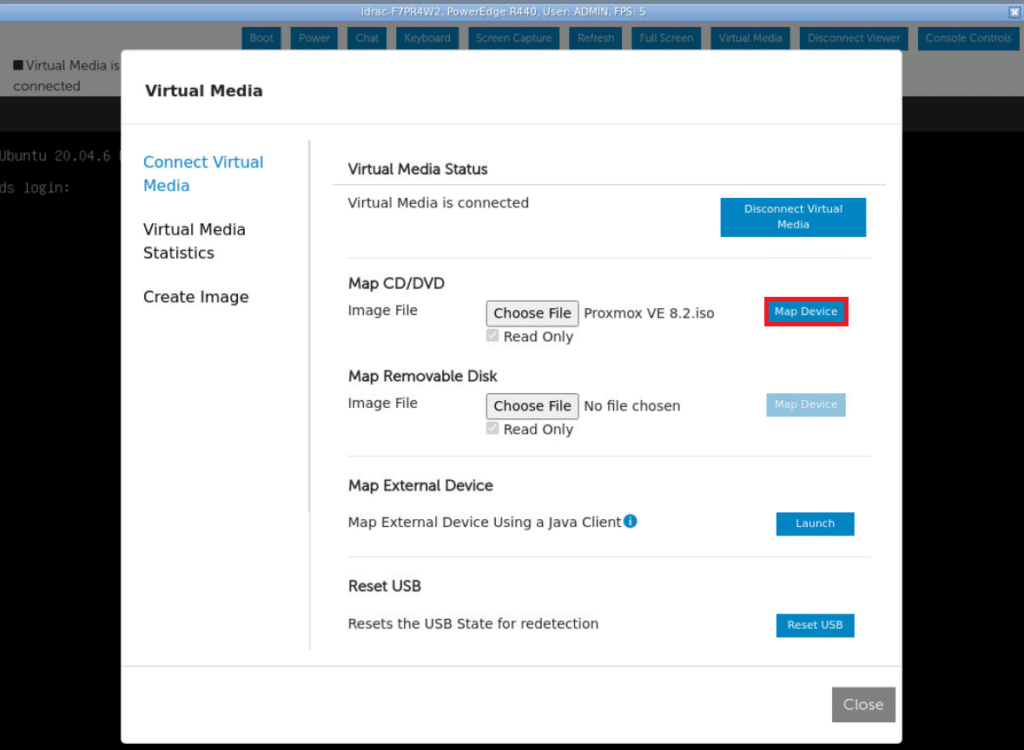The height and width of the screenshot is (750, 1024).
Task: Click the Power control in the toolbar
Action: (x=313, y=37)
